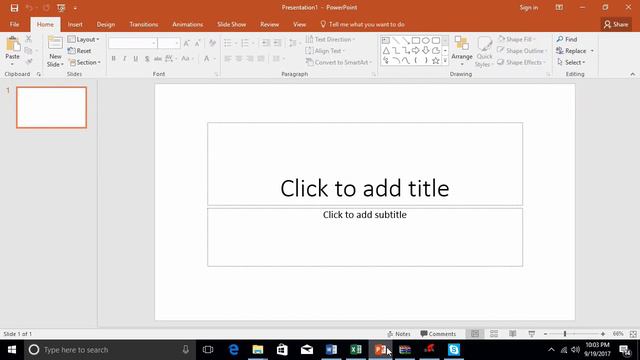The image size is (640, 360).
Task: Open the font name combo box
Action: point(133,43)
